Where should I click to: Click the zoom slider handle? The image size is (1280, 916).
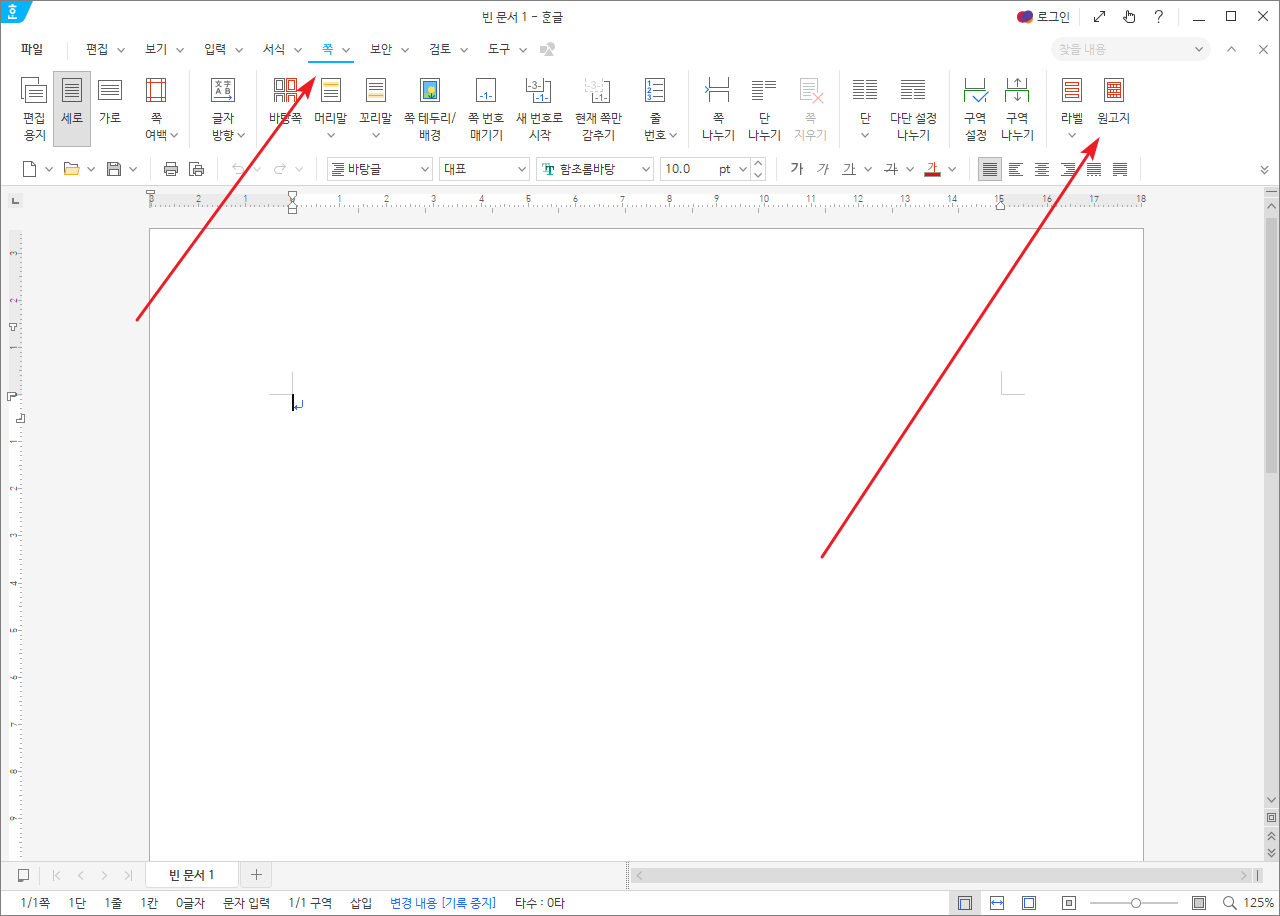[x=1136, y=903]
